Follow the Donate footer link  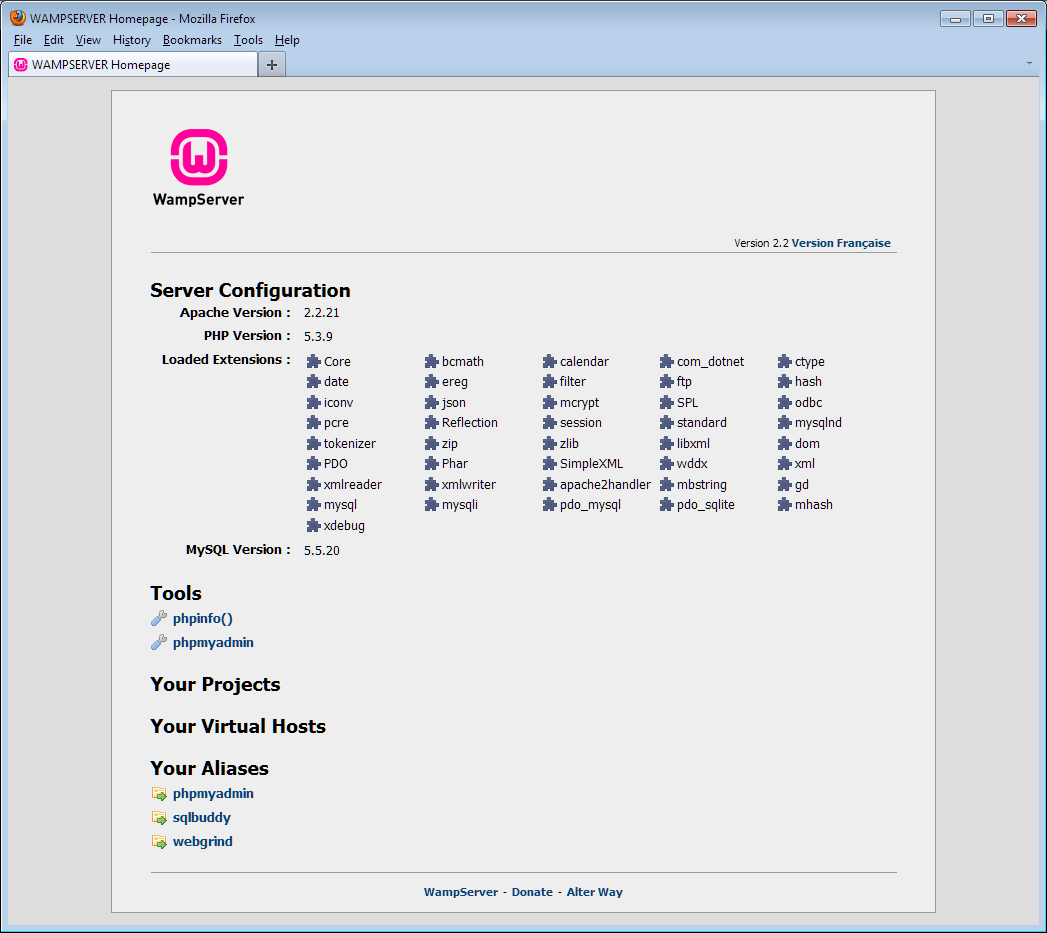(x=532, y=892)
